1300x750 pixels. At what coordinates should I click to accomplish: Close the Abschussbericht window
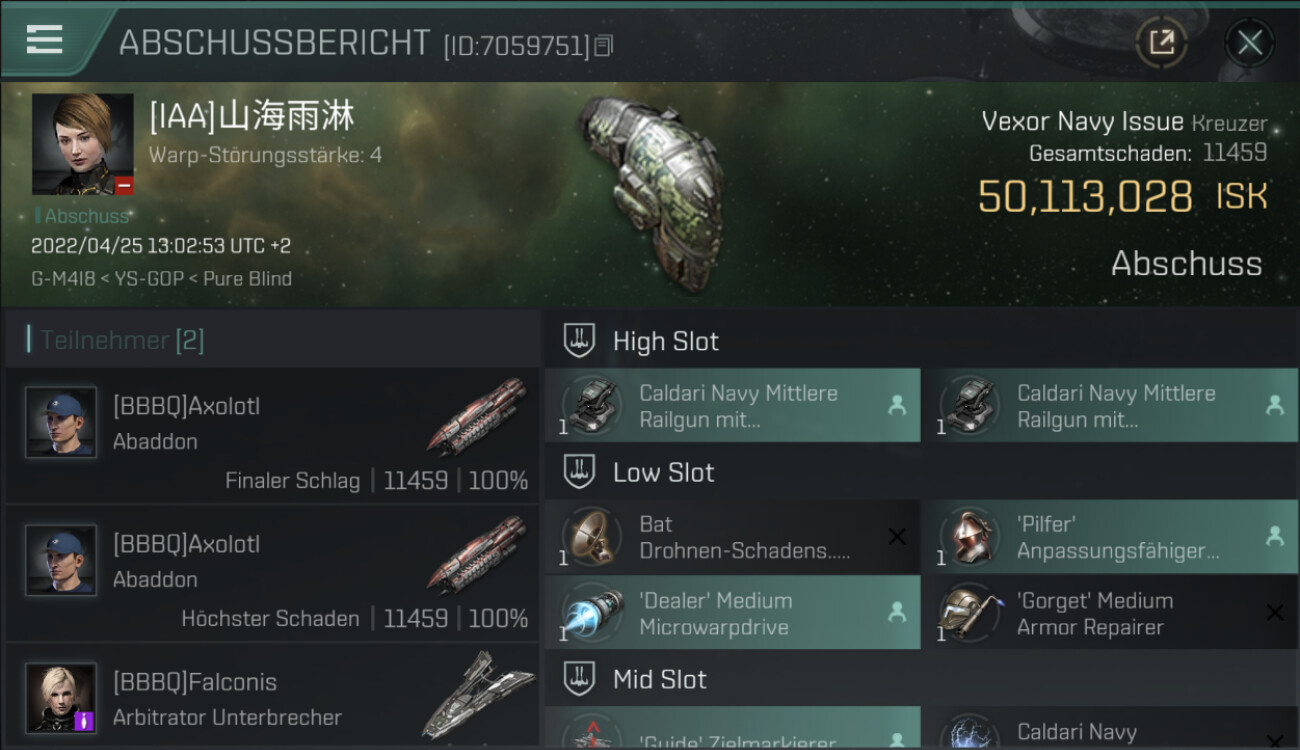tap(1249, 43)
